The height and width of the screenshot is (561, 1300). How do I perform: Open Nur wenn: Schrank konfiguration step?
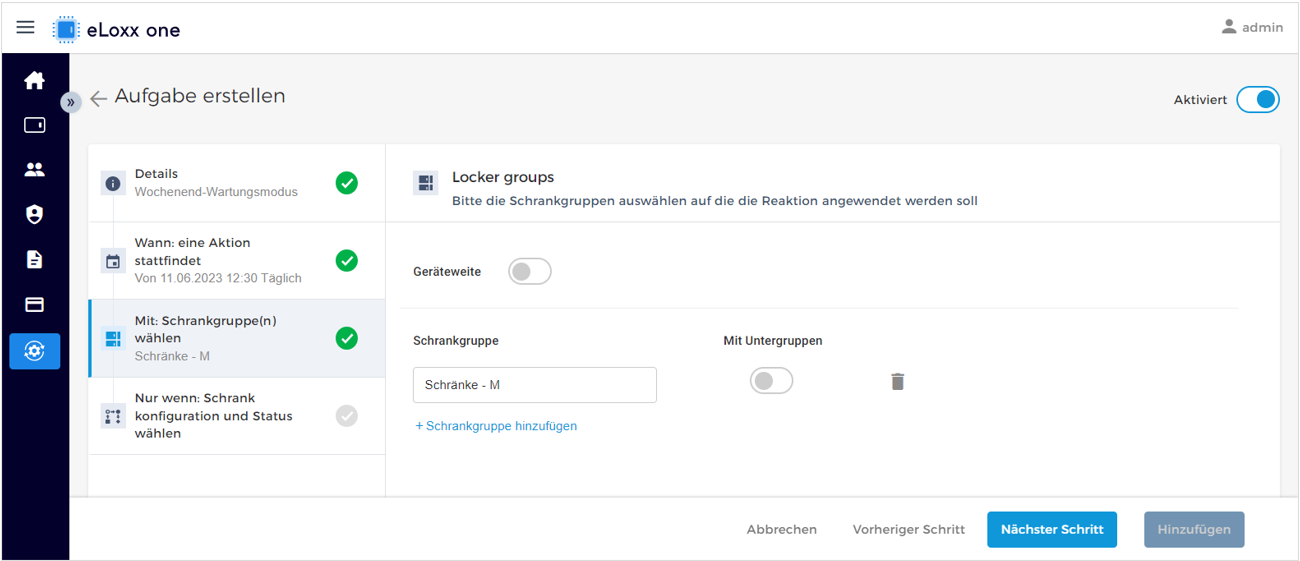[x=237, y=415]
